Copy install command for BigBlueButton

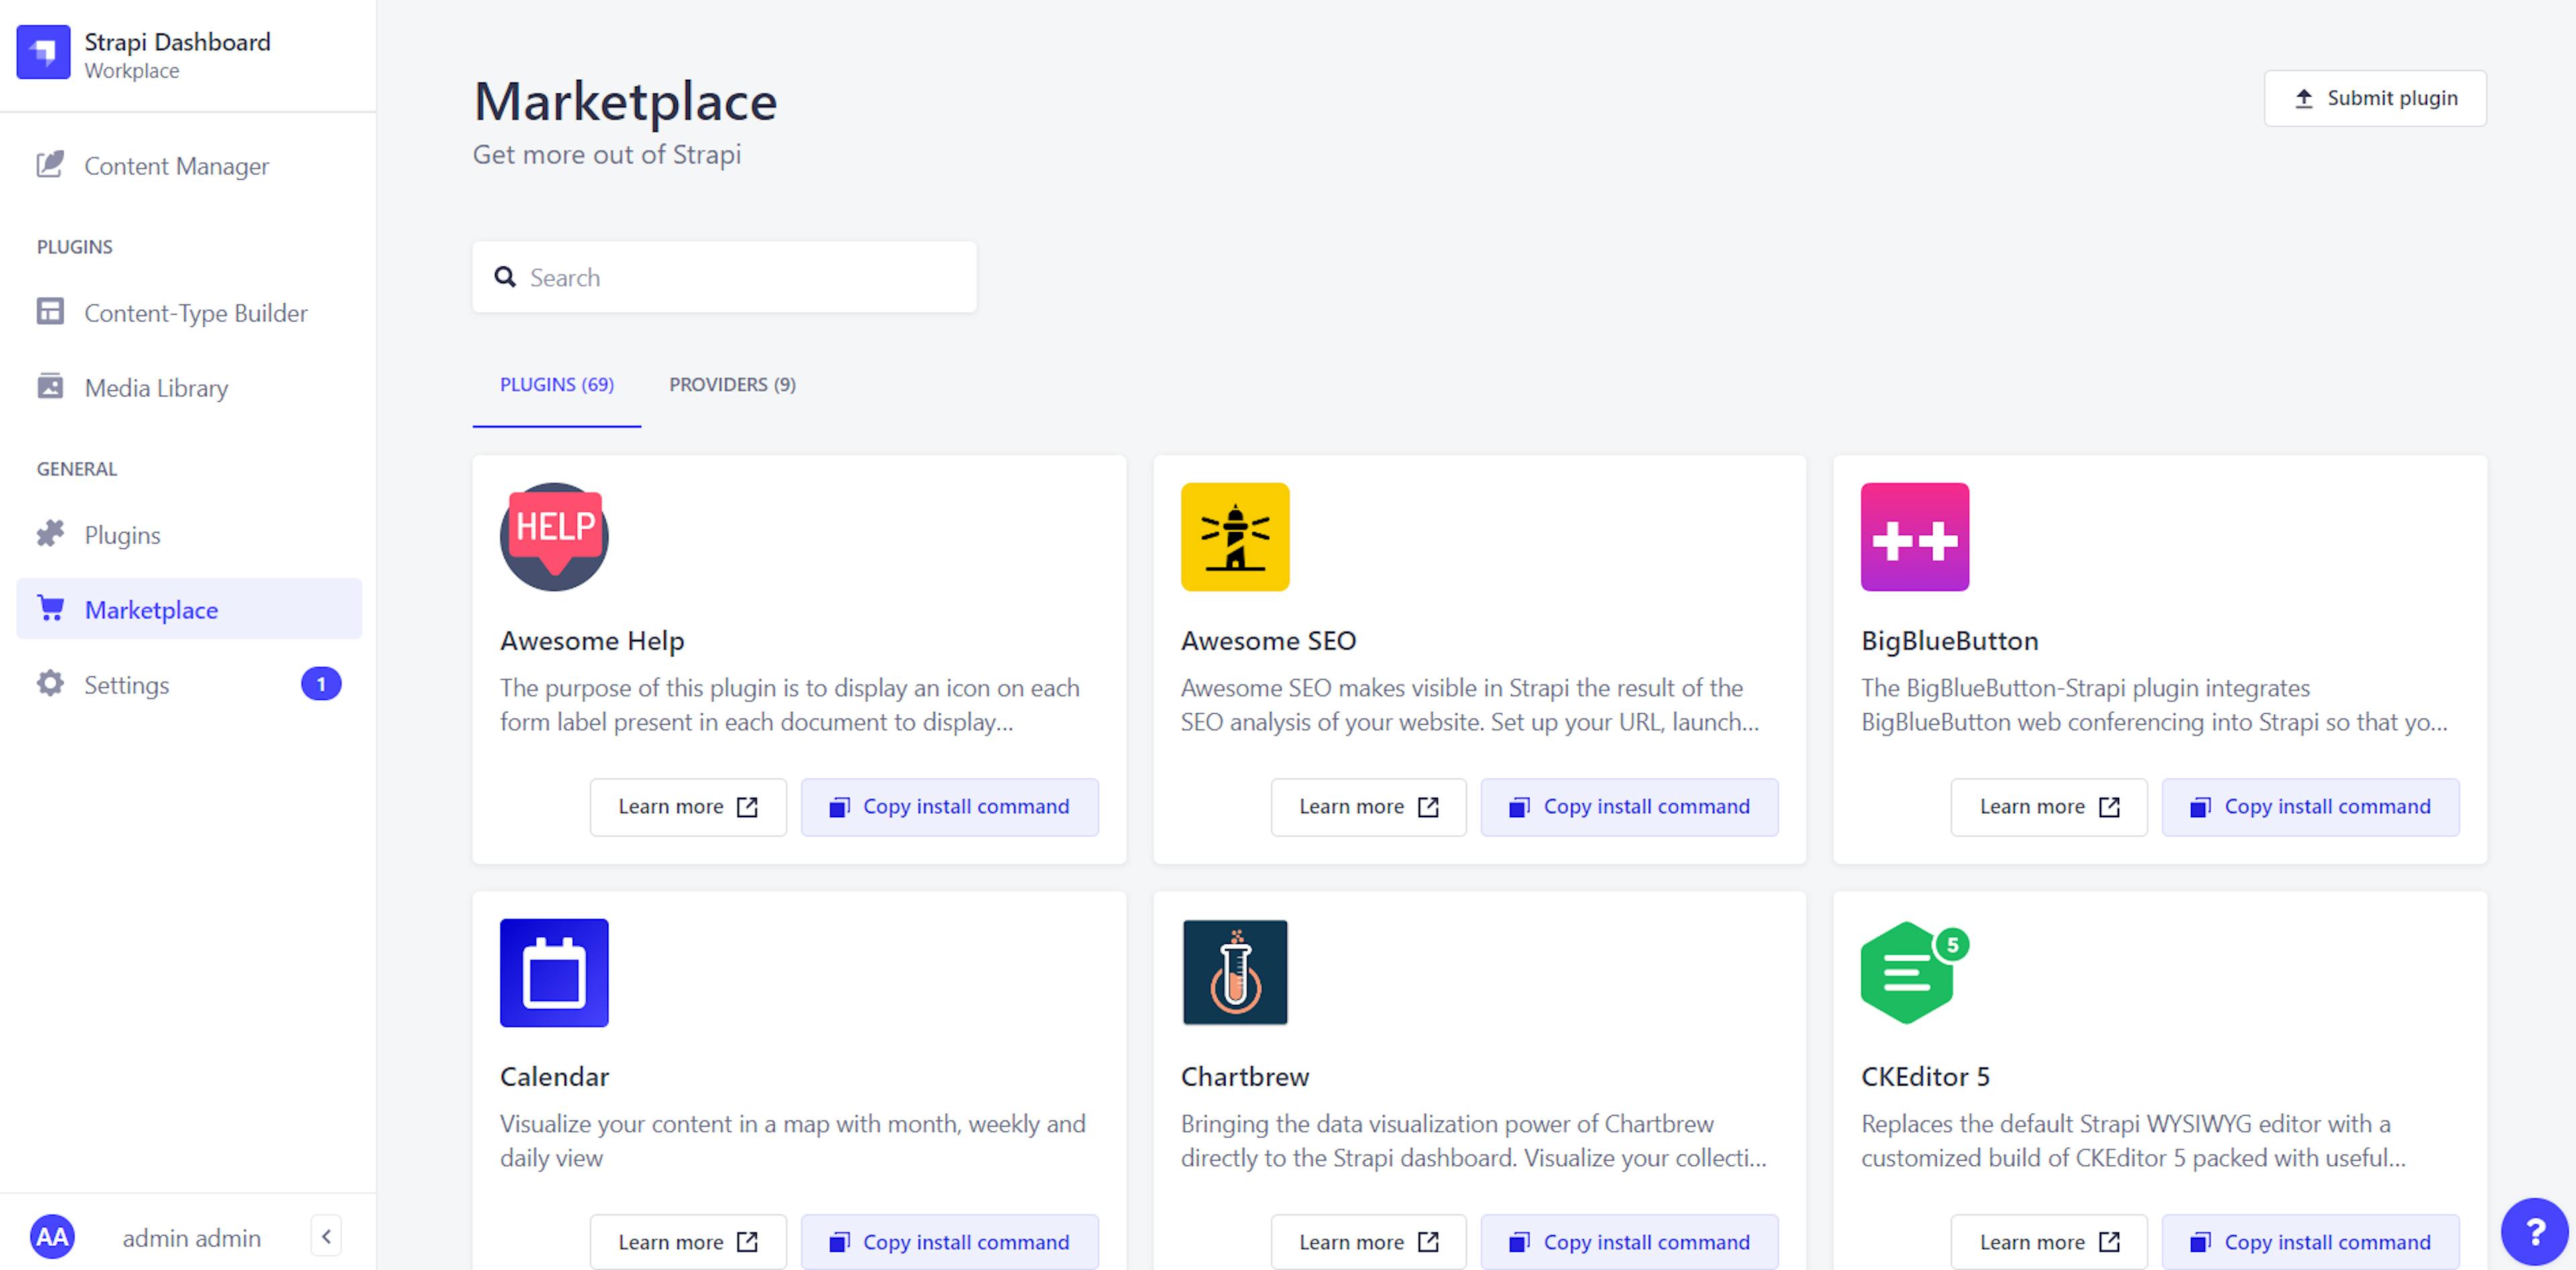[2310, 807]
